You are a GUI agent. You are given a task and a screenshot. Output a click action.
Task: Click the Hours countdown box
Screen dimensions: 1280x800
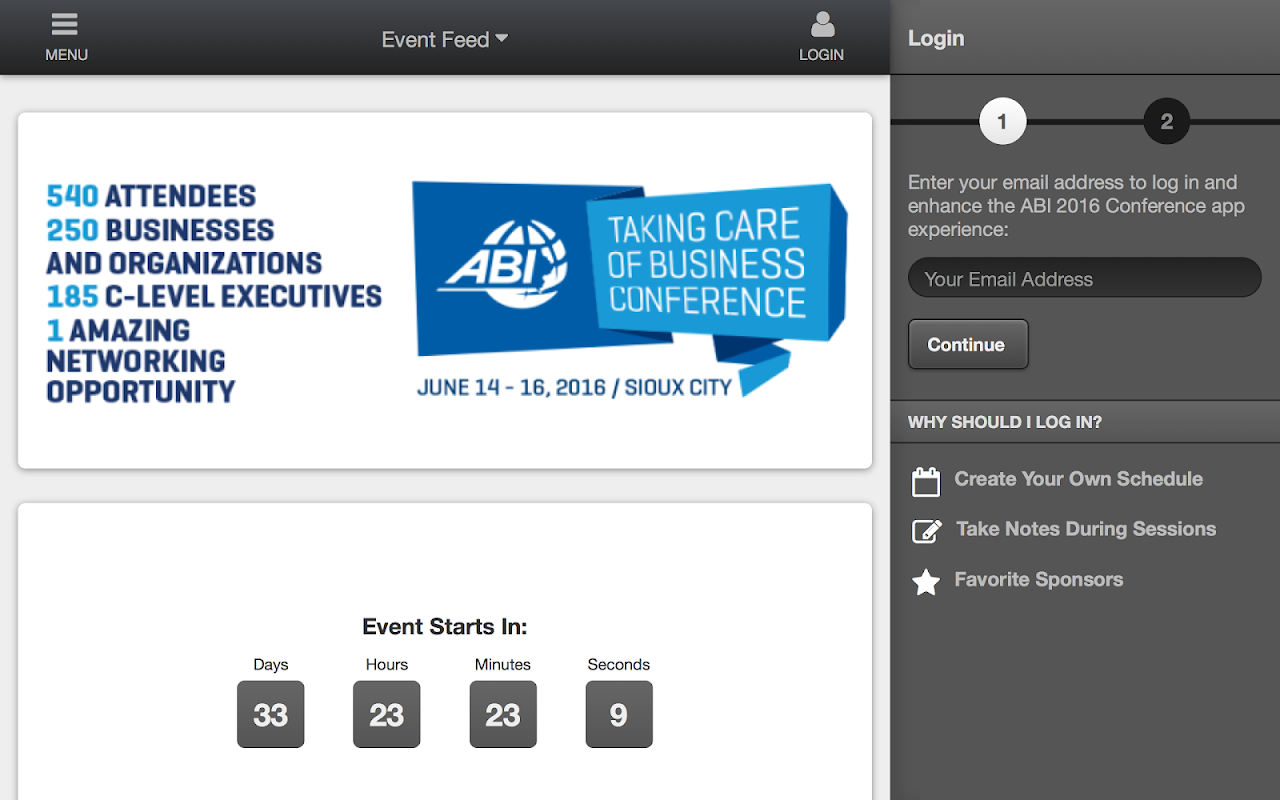pos(386,714)
